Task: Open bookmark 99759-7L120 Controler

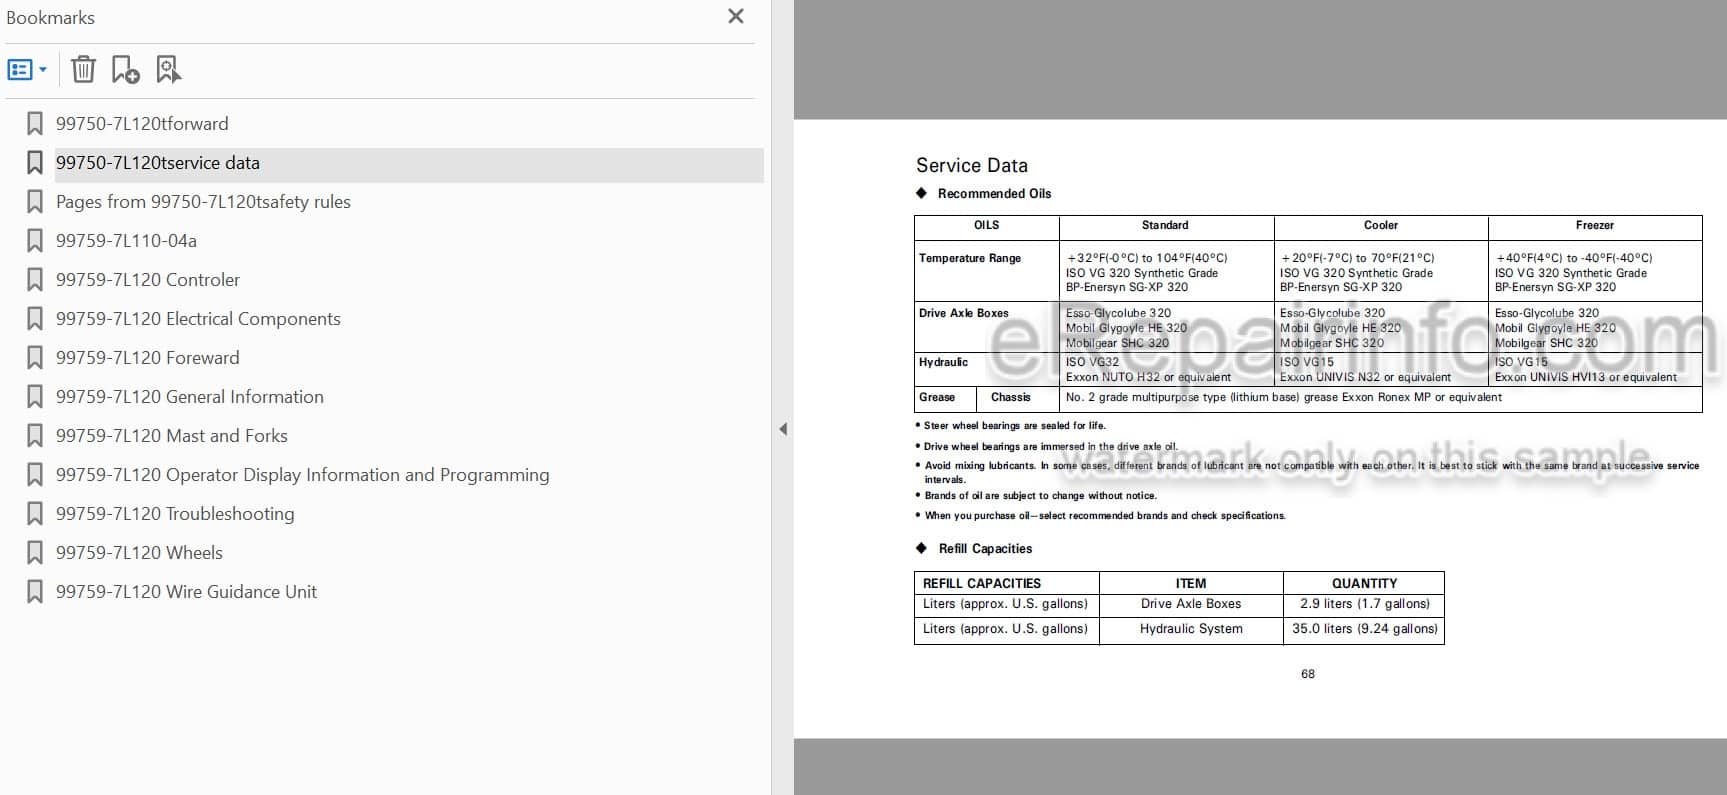Action: (x=148, y=280)
